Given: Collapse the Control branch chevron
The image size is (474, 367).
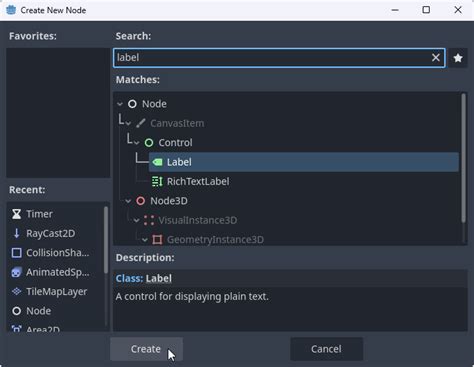Looking at the screenshot, I should 137,143.
